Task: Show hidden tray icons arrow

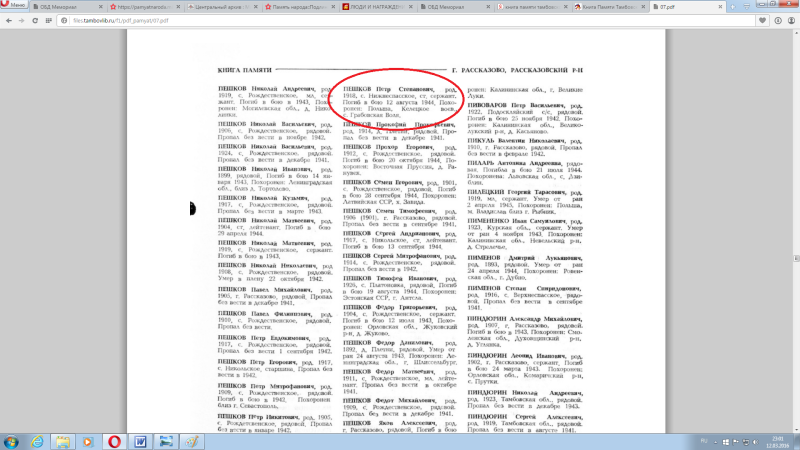Action: point(715,442)
